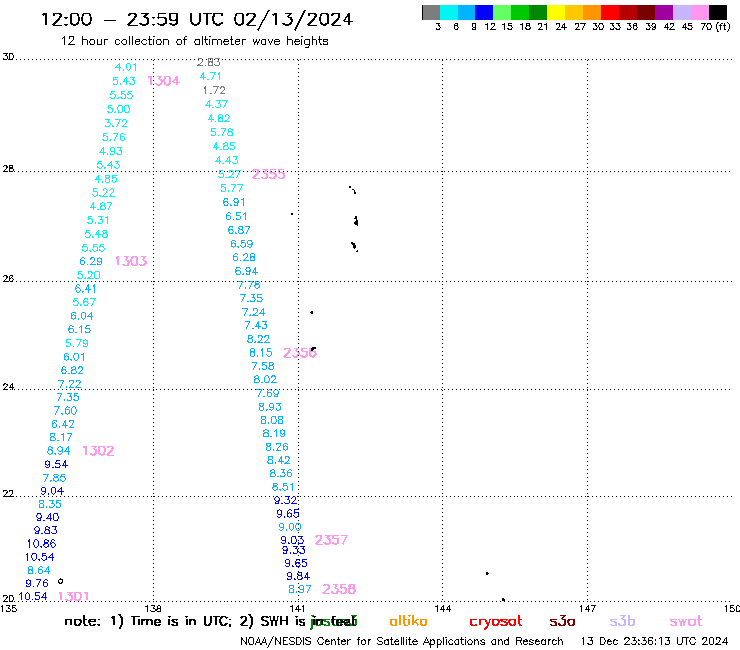Select the wave height value '7.76'
The height and width of the screenshot is (650, 740).
(x=249, y=285)
